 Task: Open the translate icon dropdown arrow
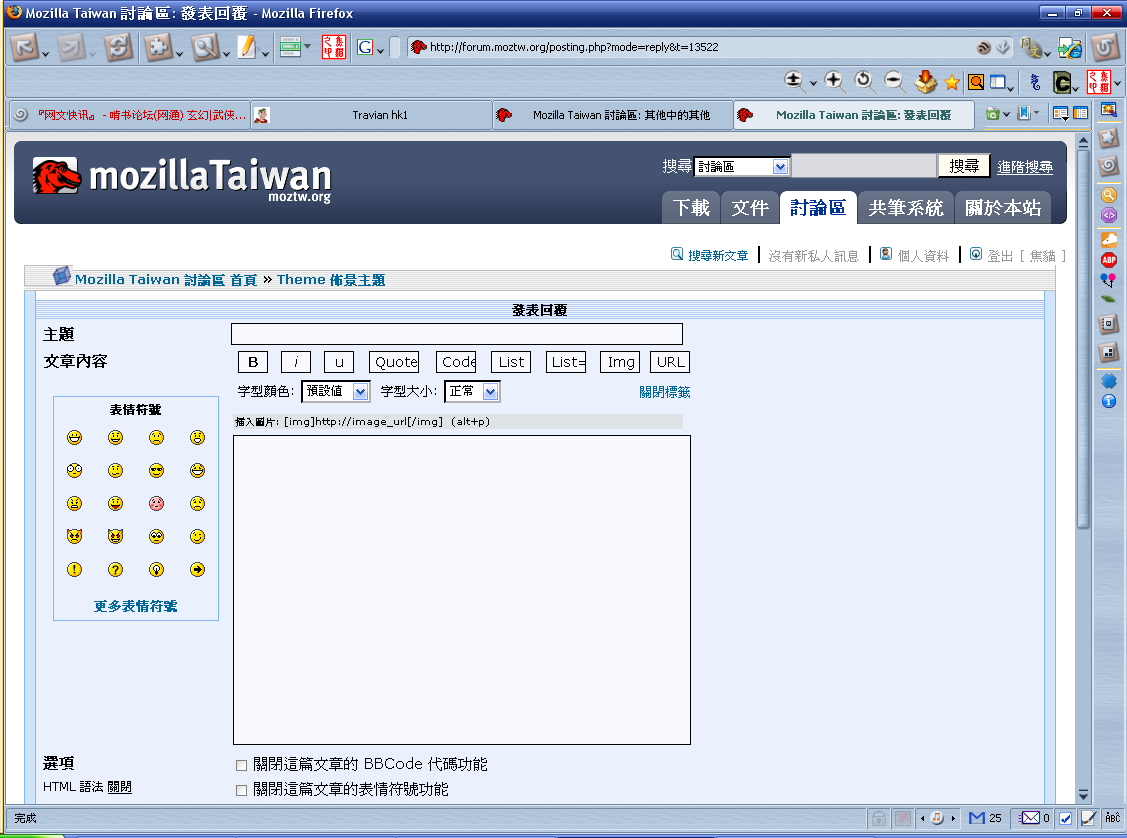tap(1047, 54)
